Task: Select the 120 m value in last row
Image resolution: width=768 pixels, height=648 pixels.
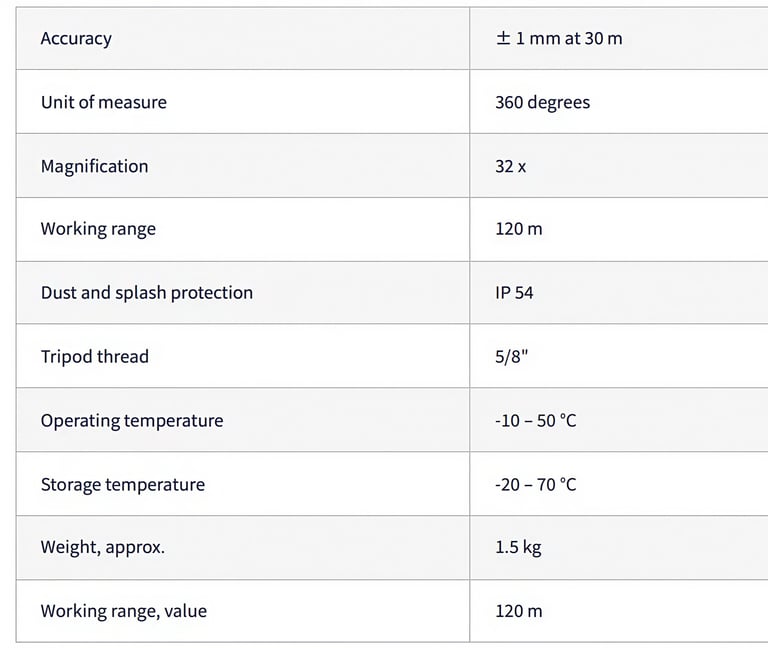Action: click(519, 611)
